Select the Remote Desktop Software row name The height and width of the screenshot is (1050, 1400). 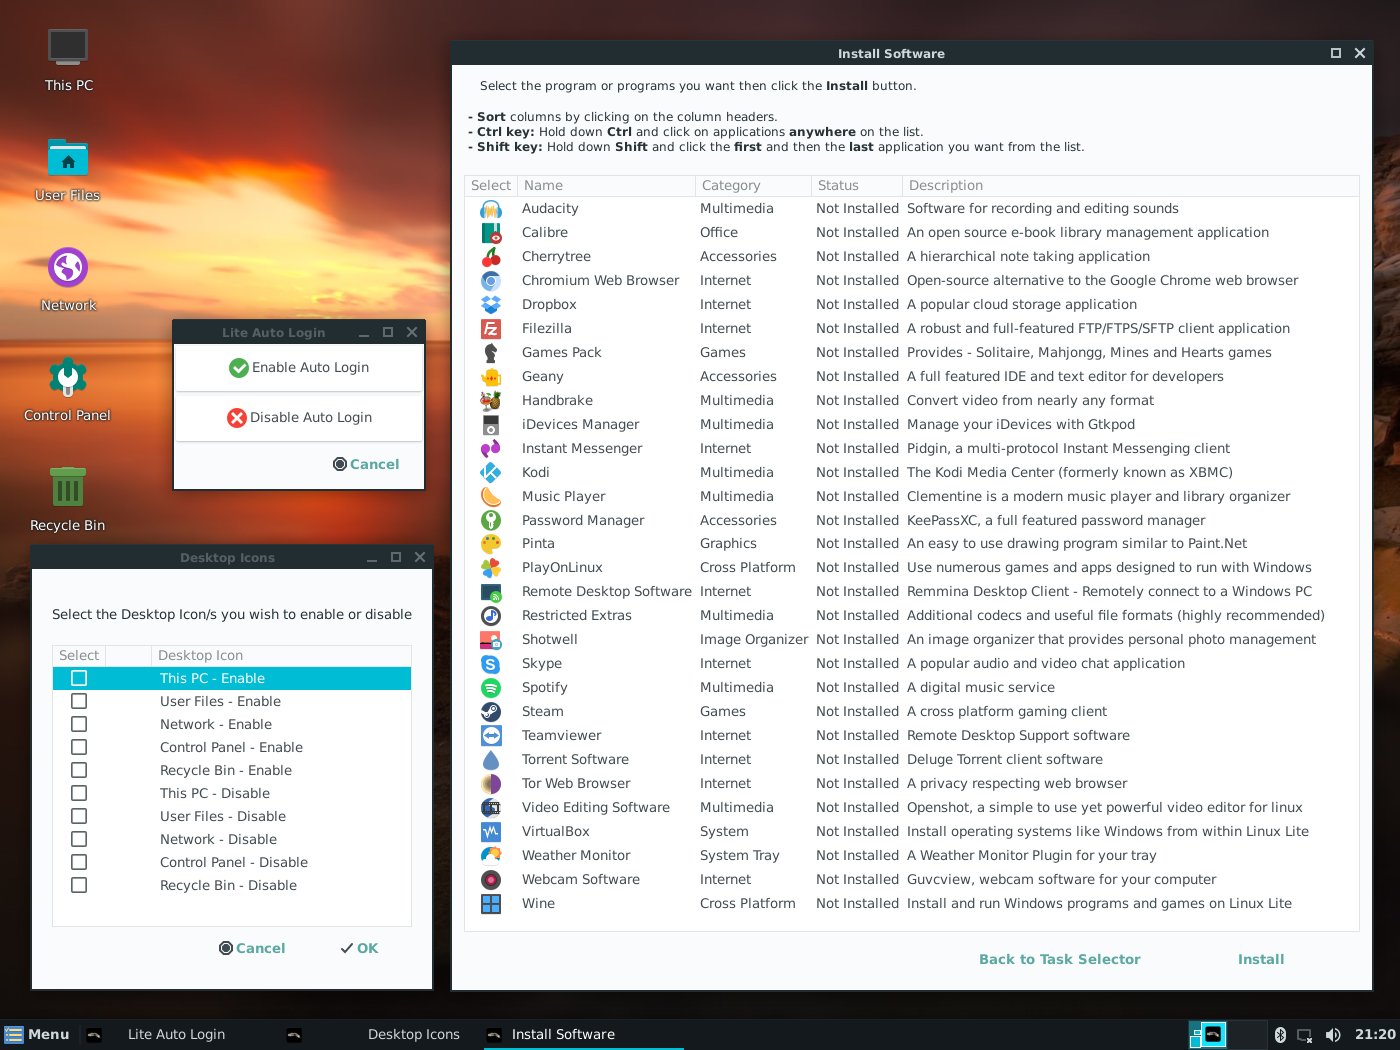pyautogui.click(x=607, y=592)
